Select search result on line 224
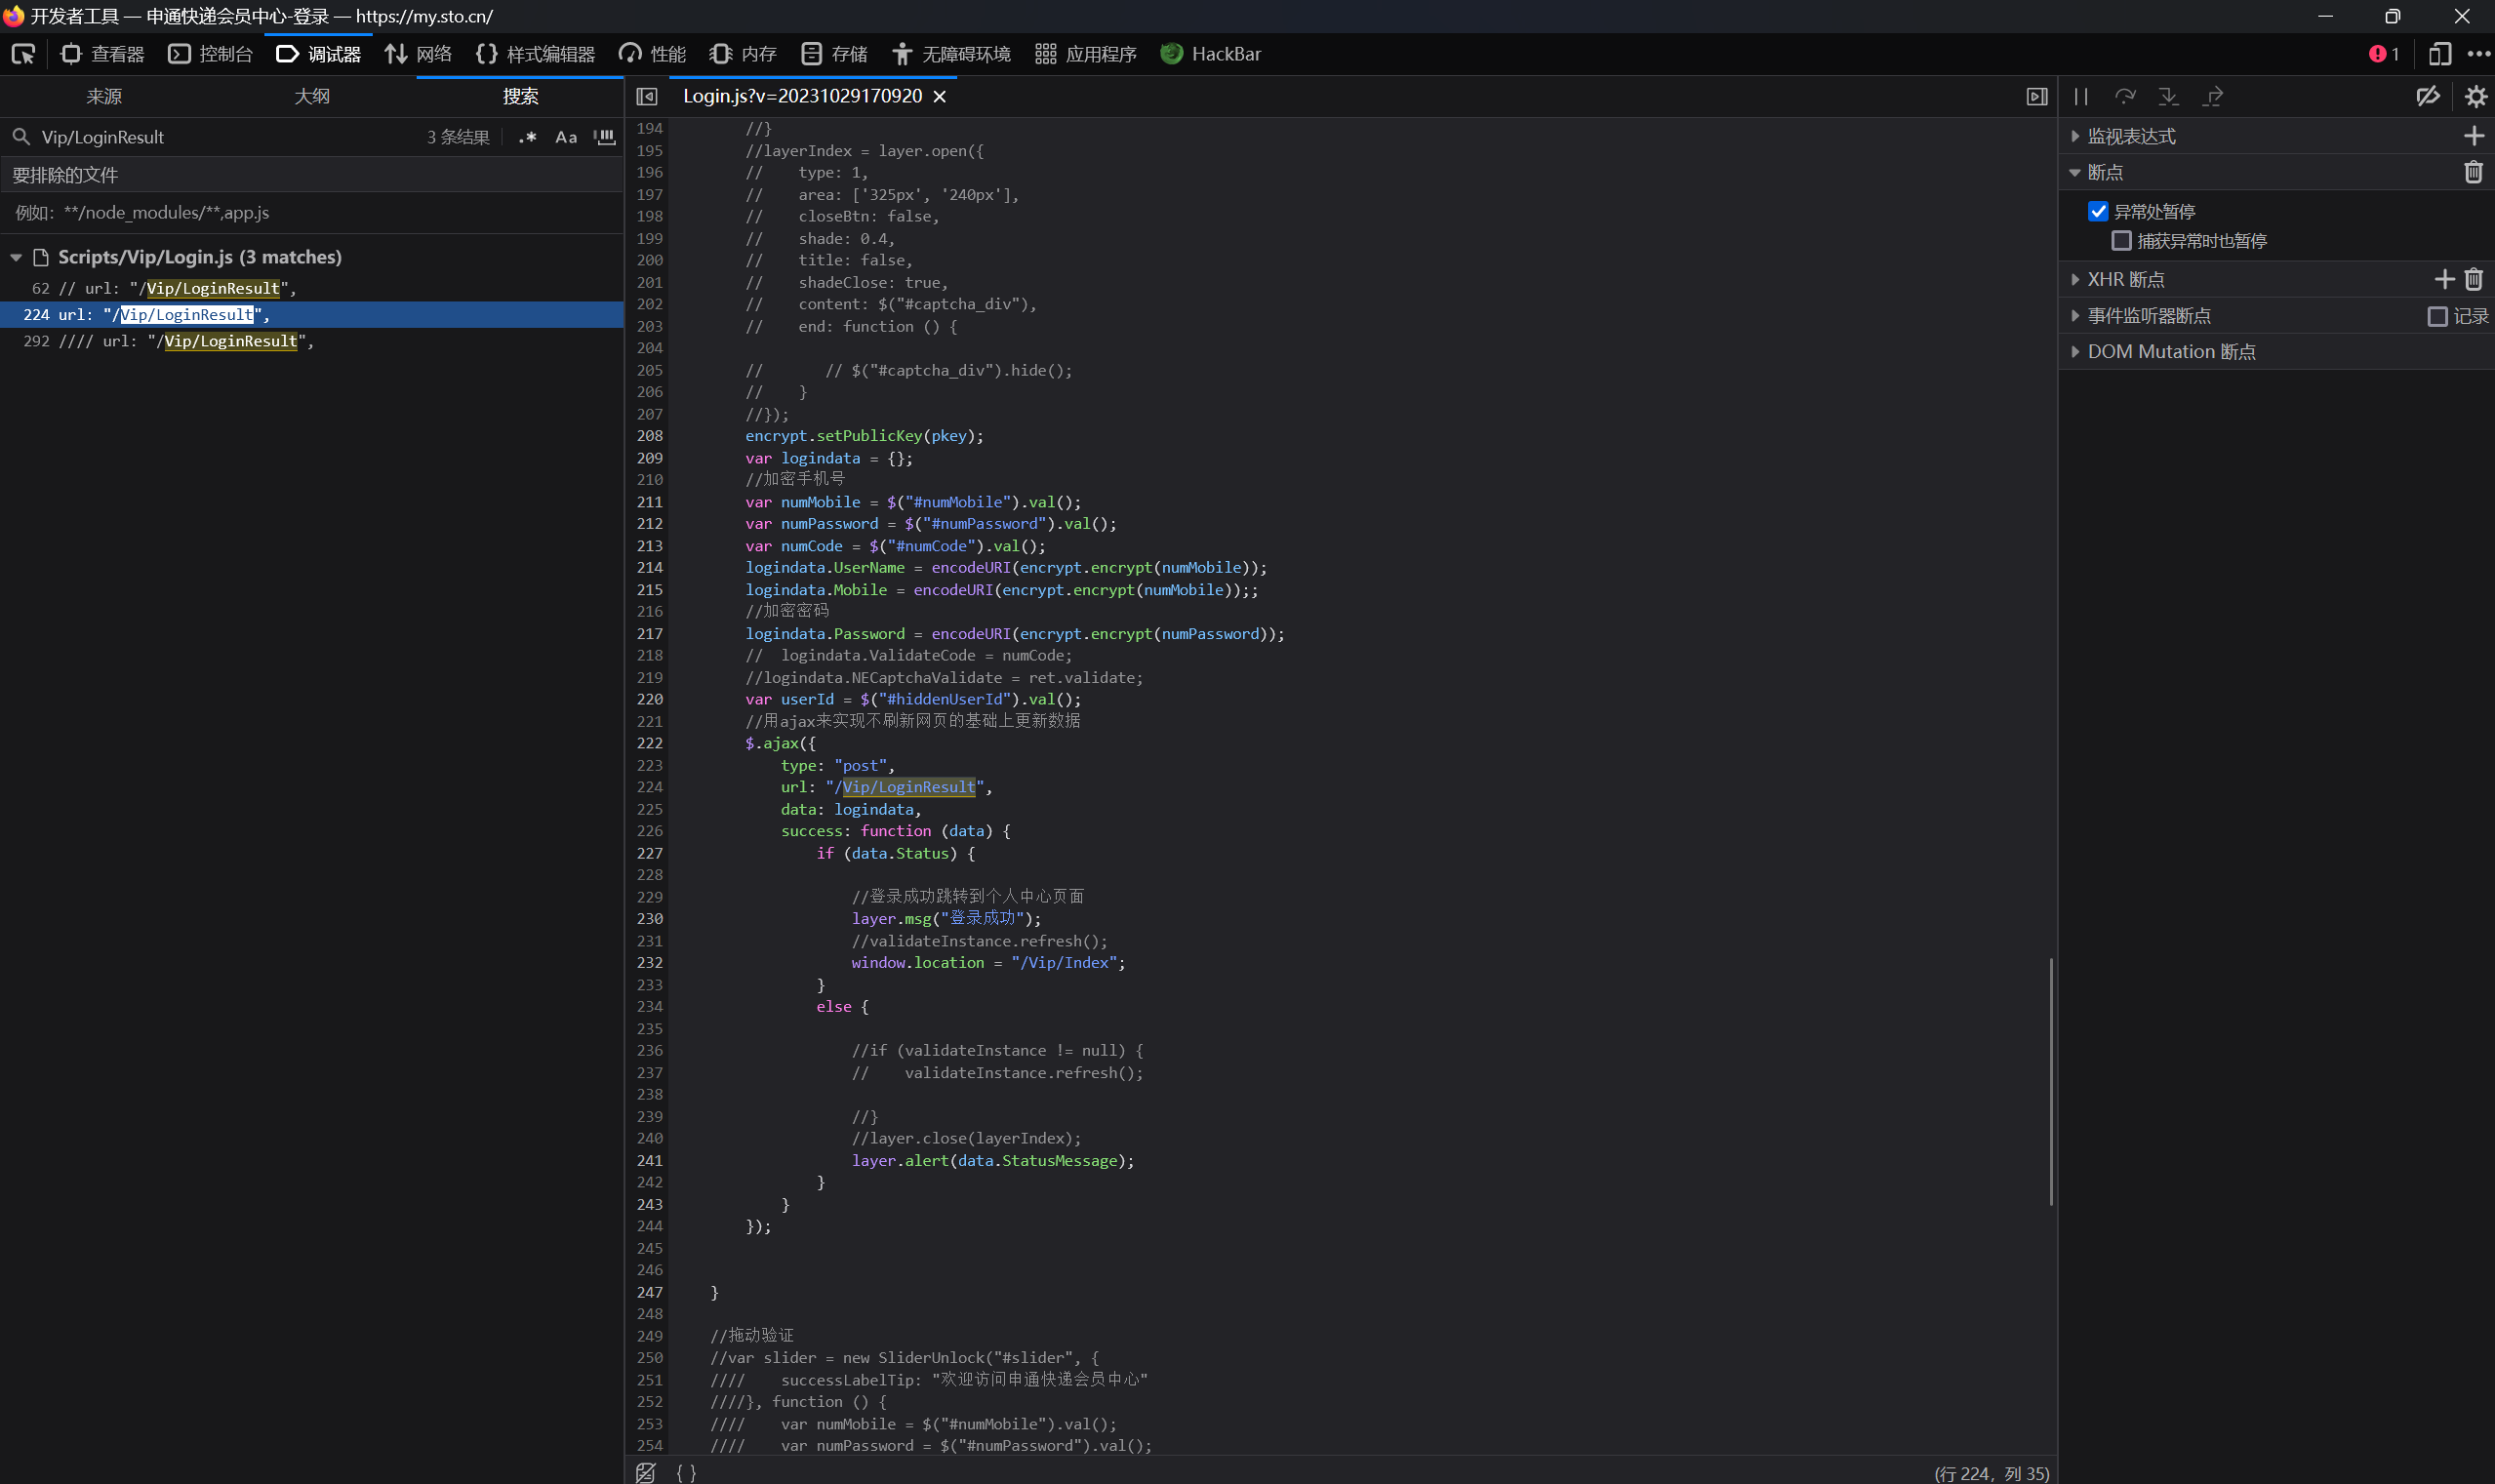Screen dimensions: 2495x1484 pos(312,314)
